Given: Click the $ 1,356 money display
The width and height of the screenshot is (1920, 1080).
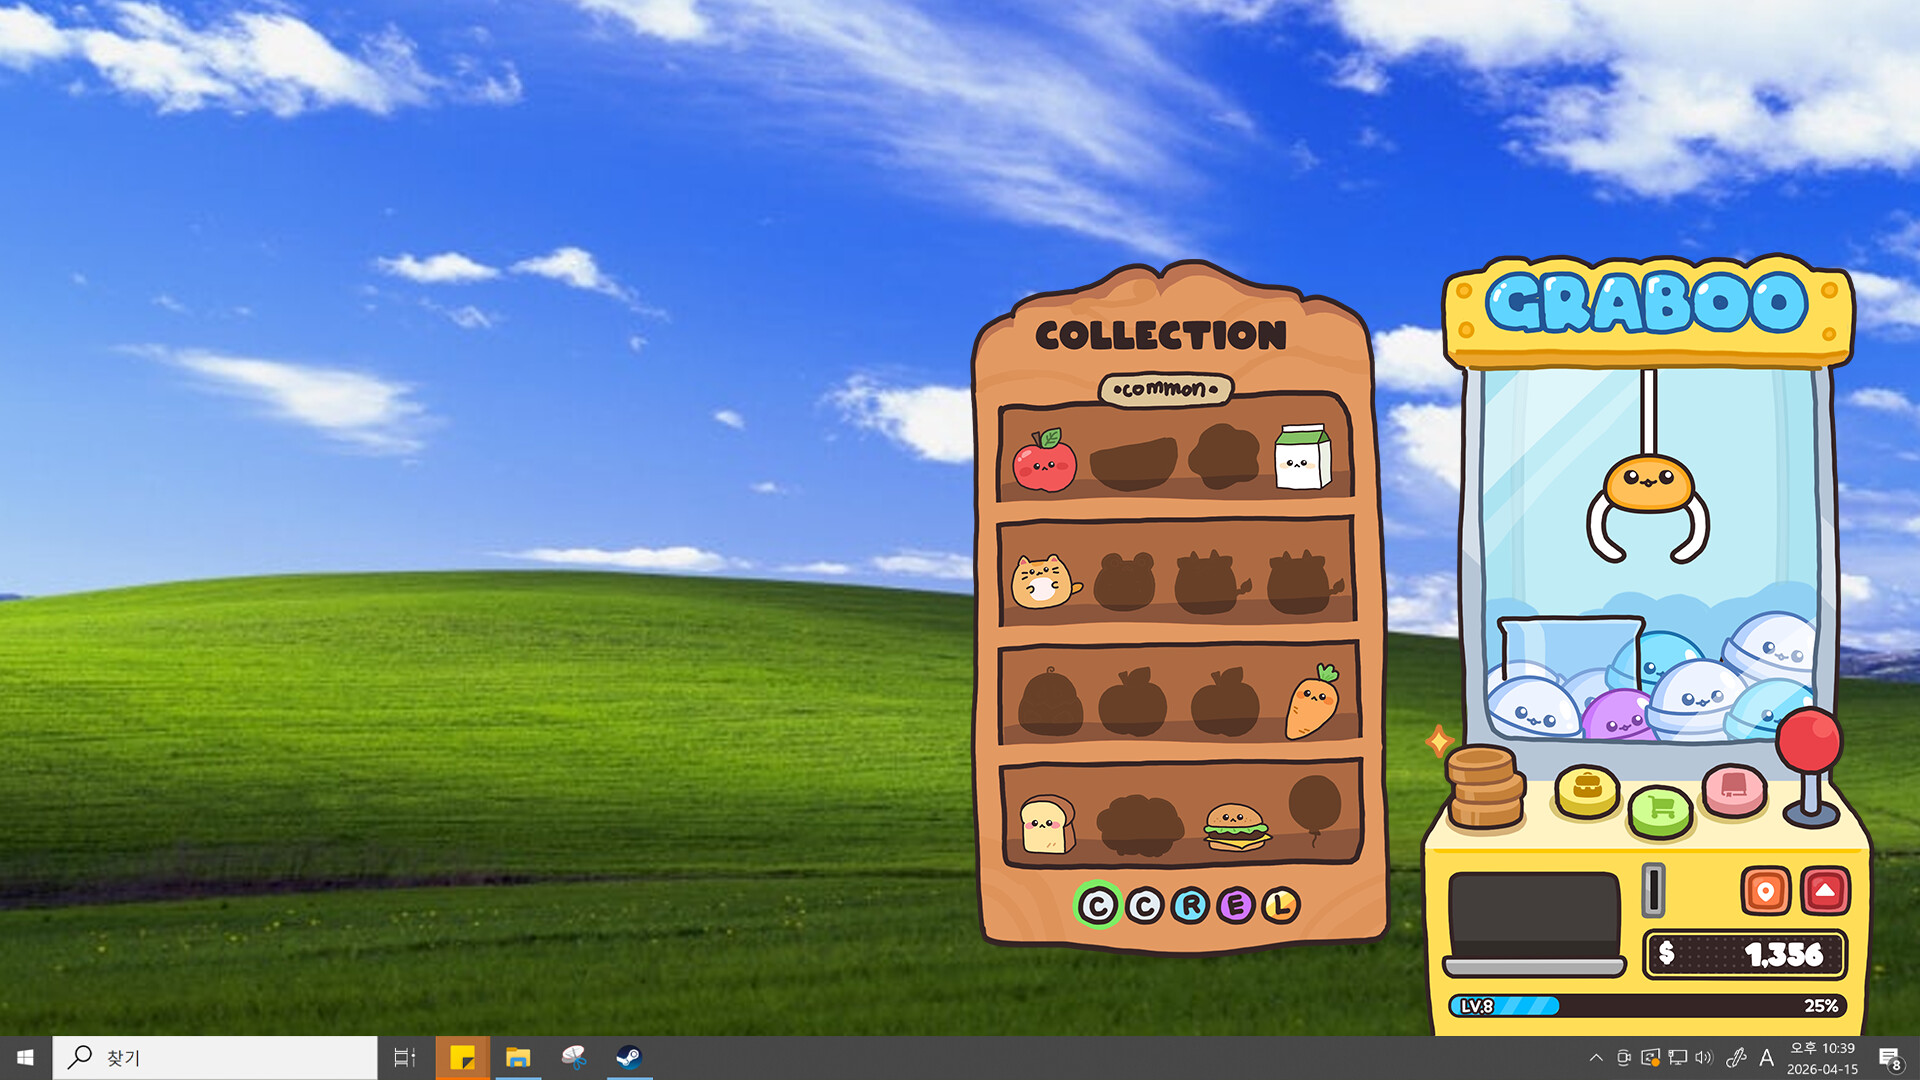Looking at the screenshot, I should pos(1745,954).
